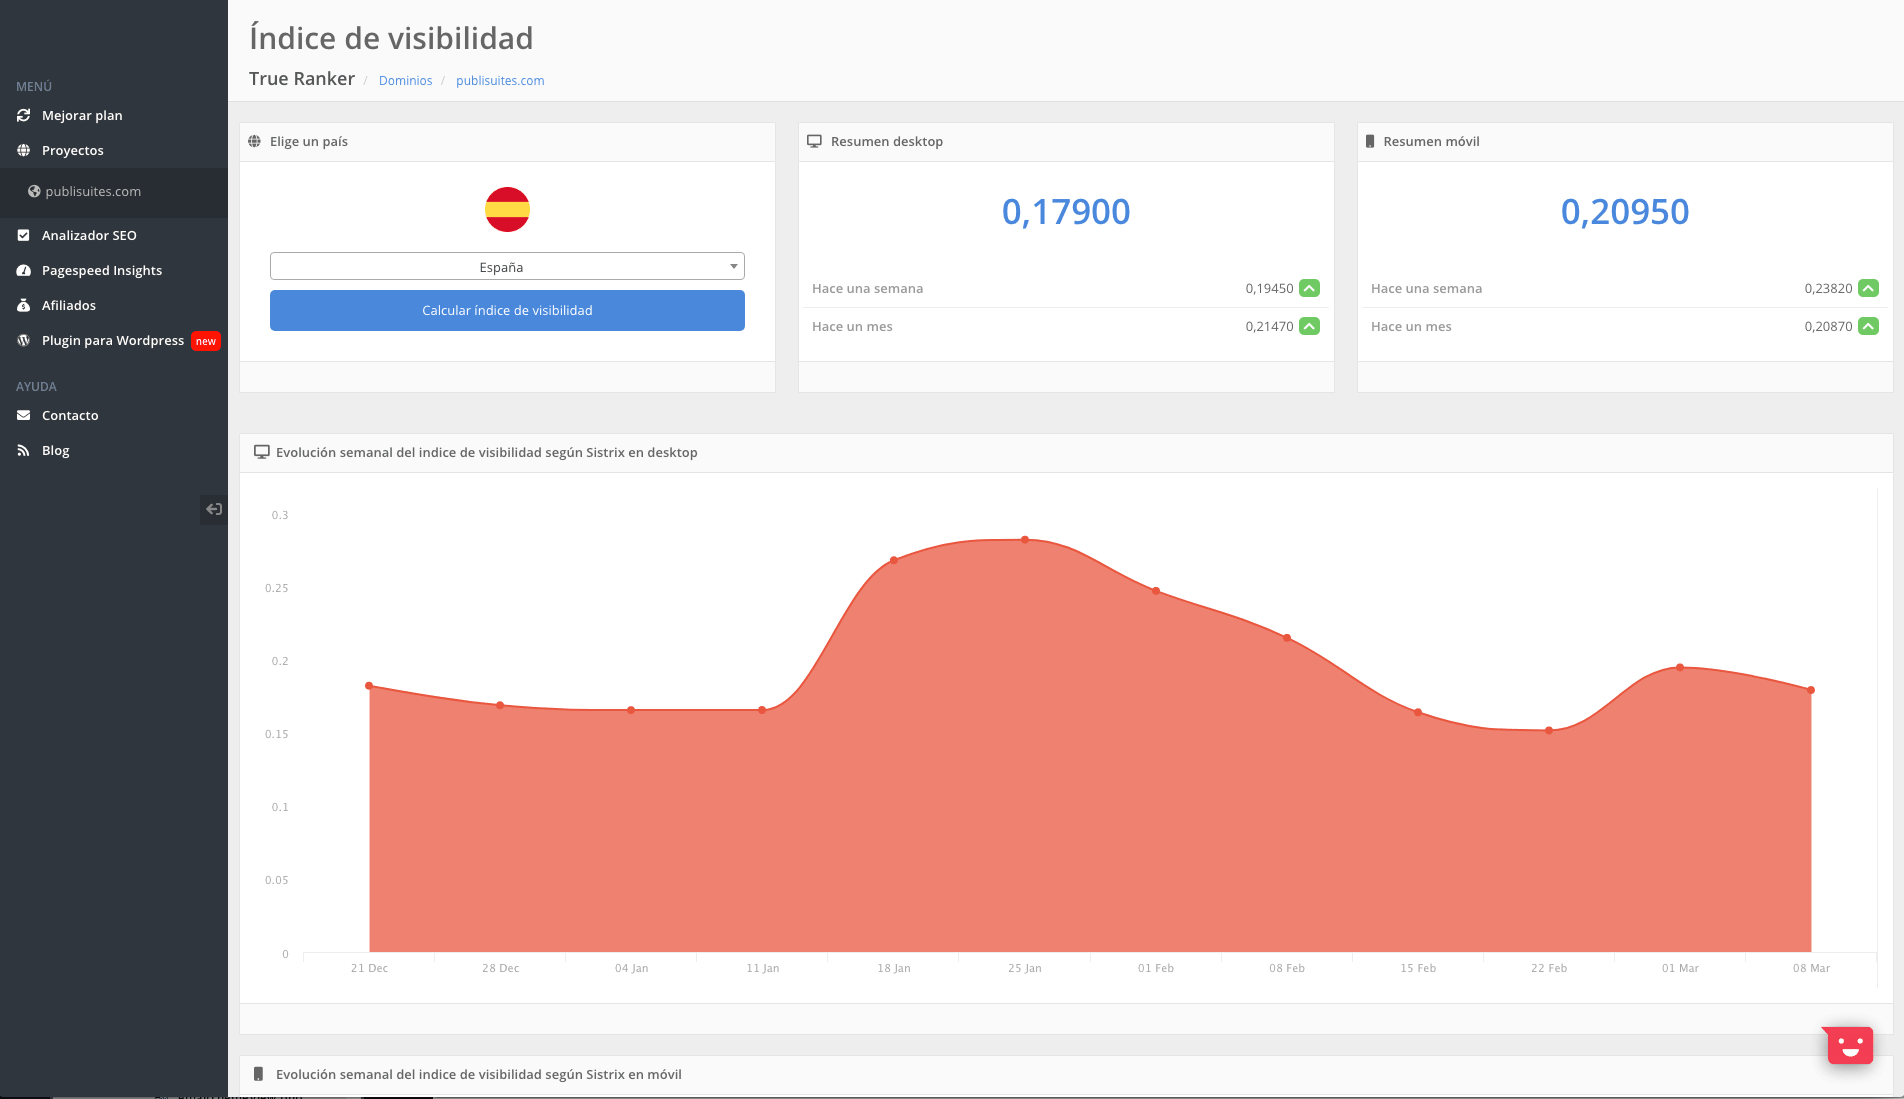
Task: Click the Proyectos globe icon
Action: coord(23,150)
